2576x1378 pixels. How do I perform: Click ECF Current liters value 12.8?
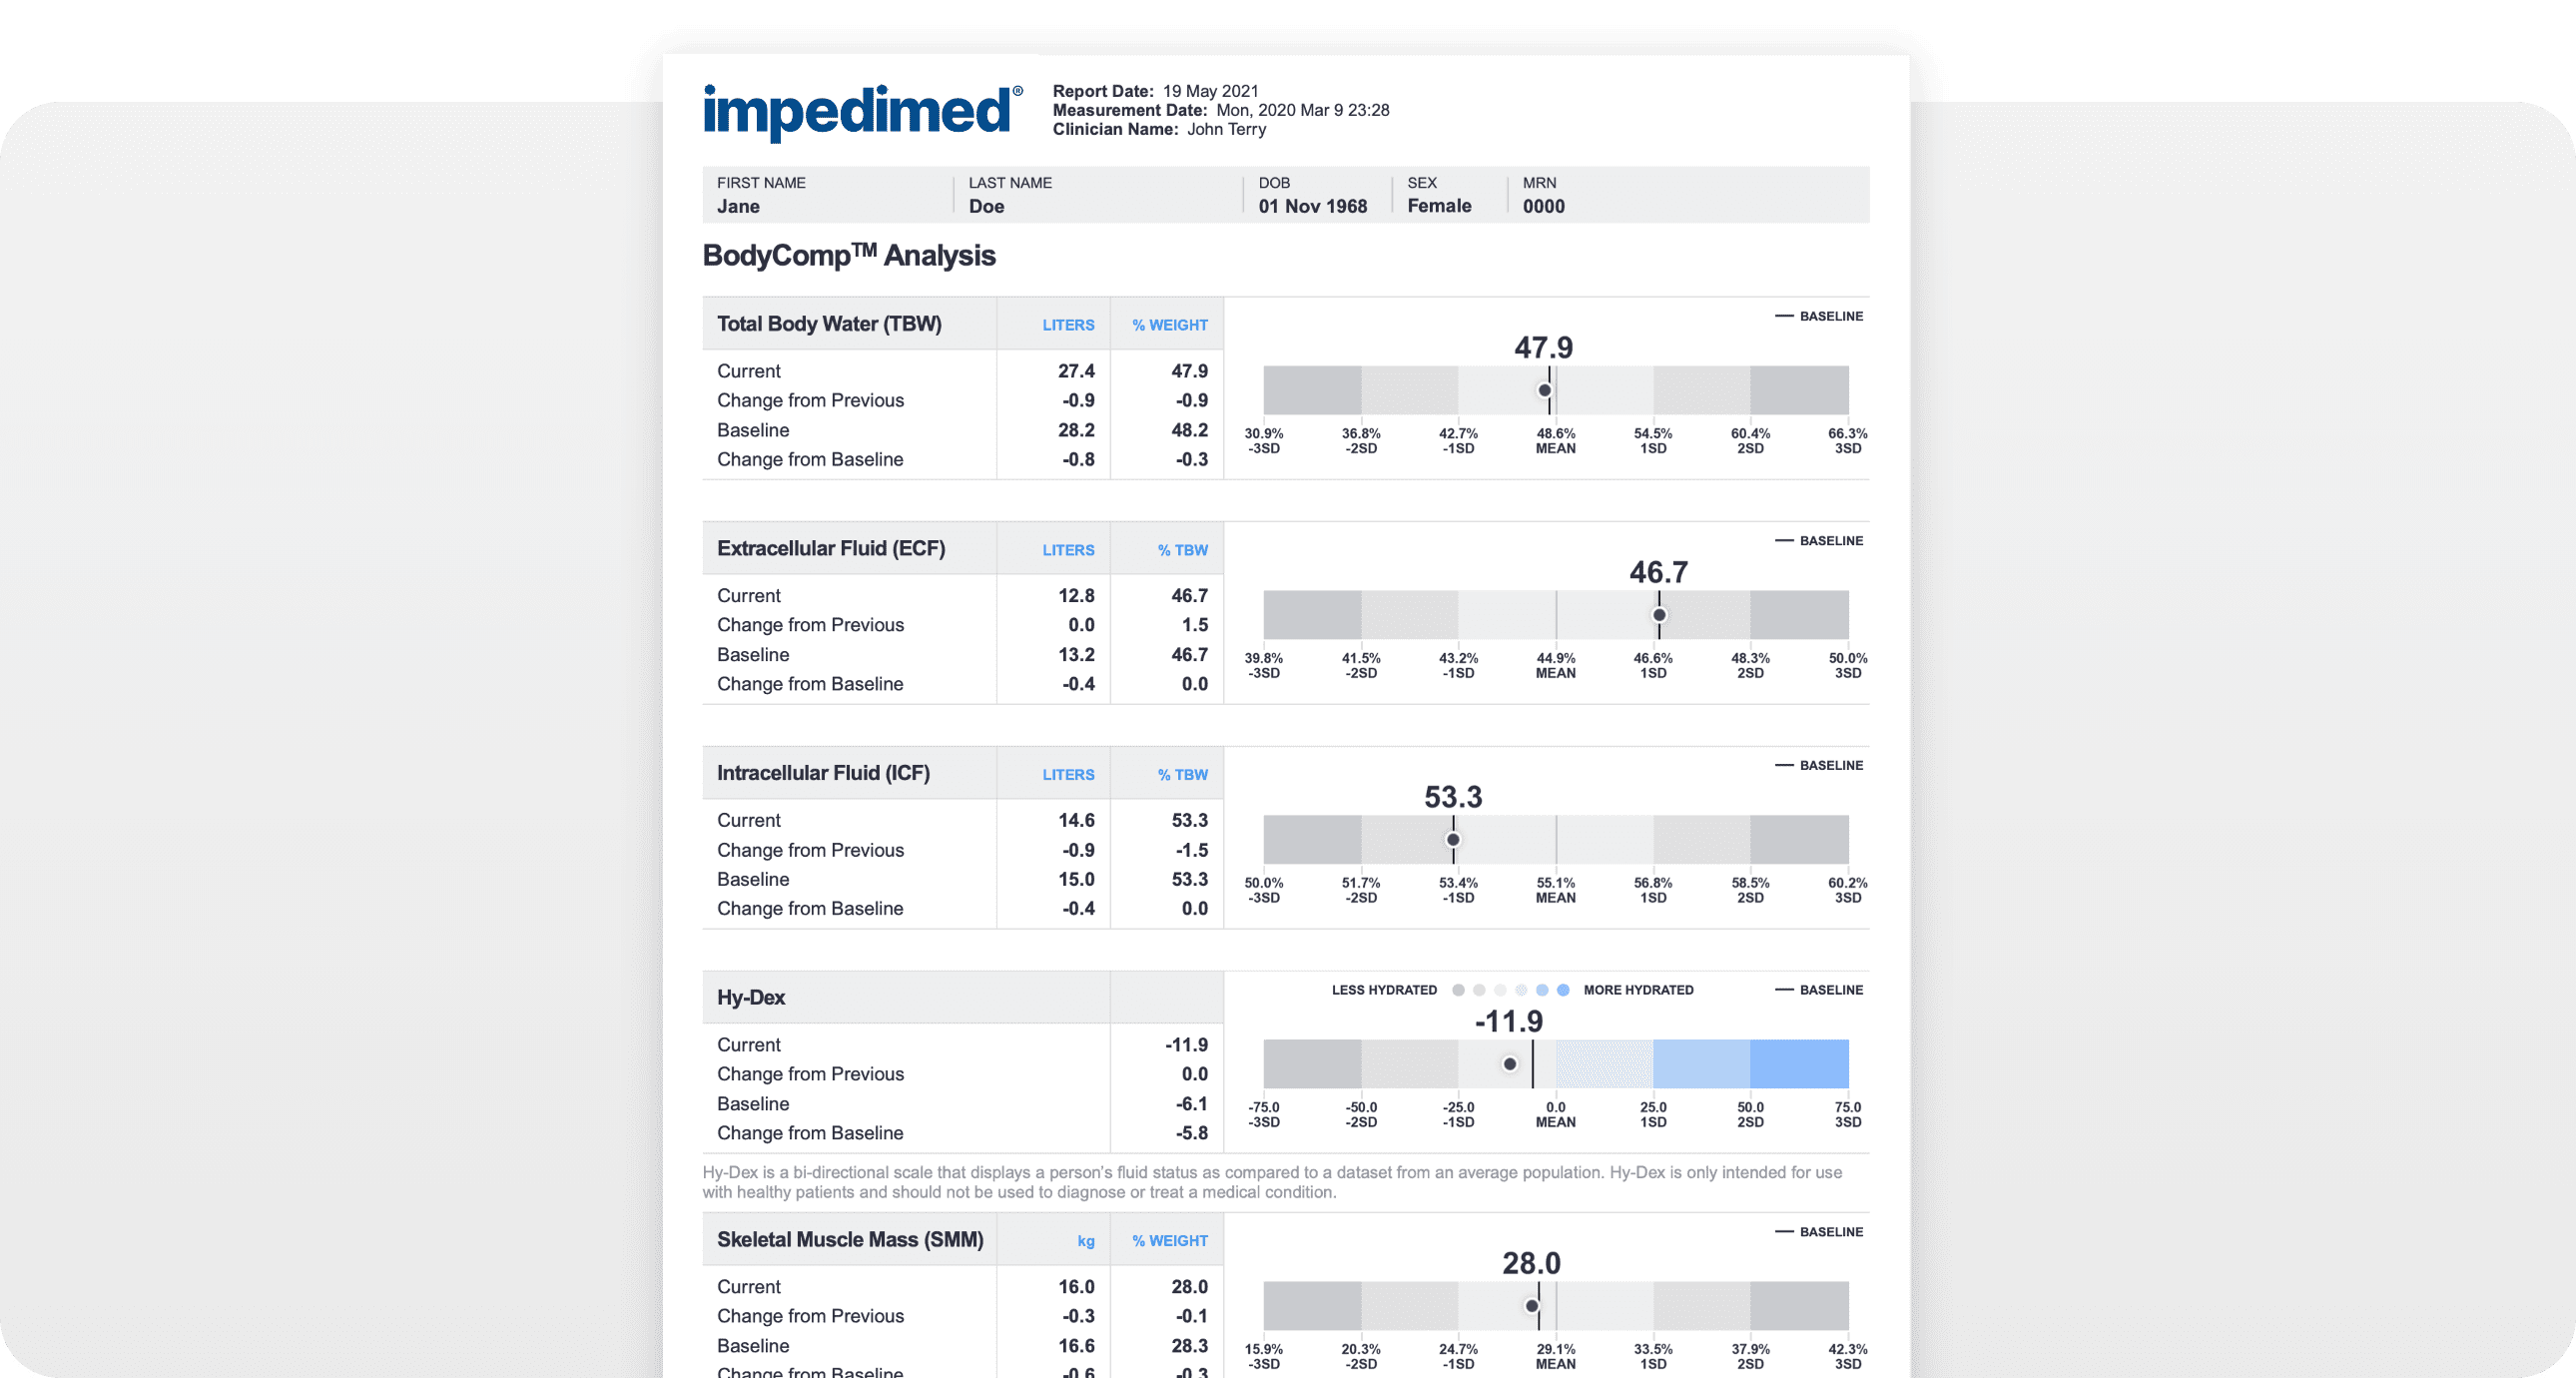[1076, 596]
